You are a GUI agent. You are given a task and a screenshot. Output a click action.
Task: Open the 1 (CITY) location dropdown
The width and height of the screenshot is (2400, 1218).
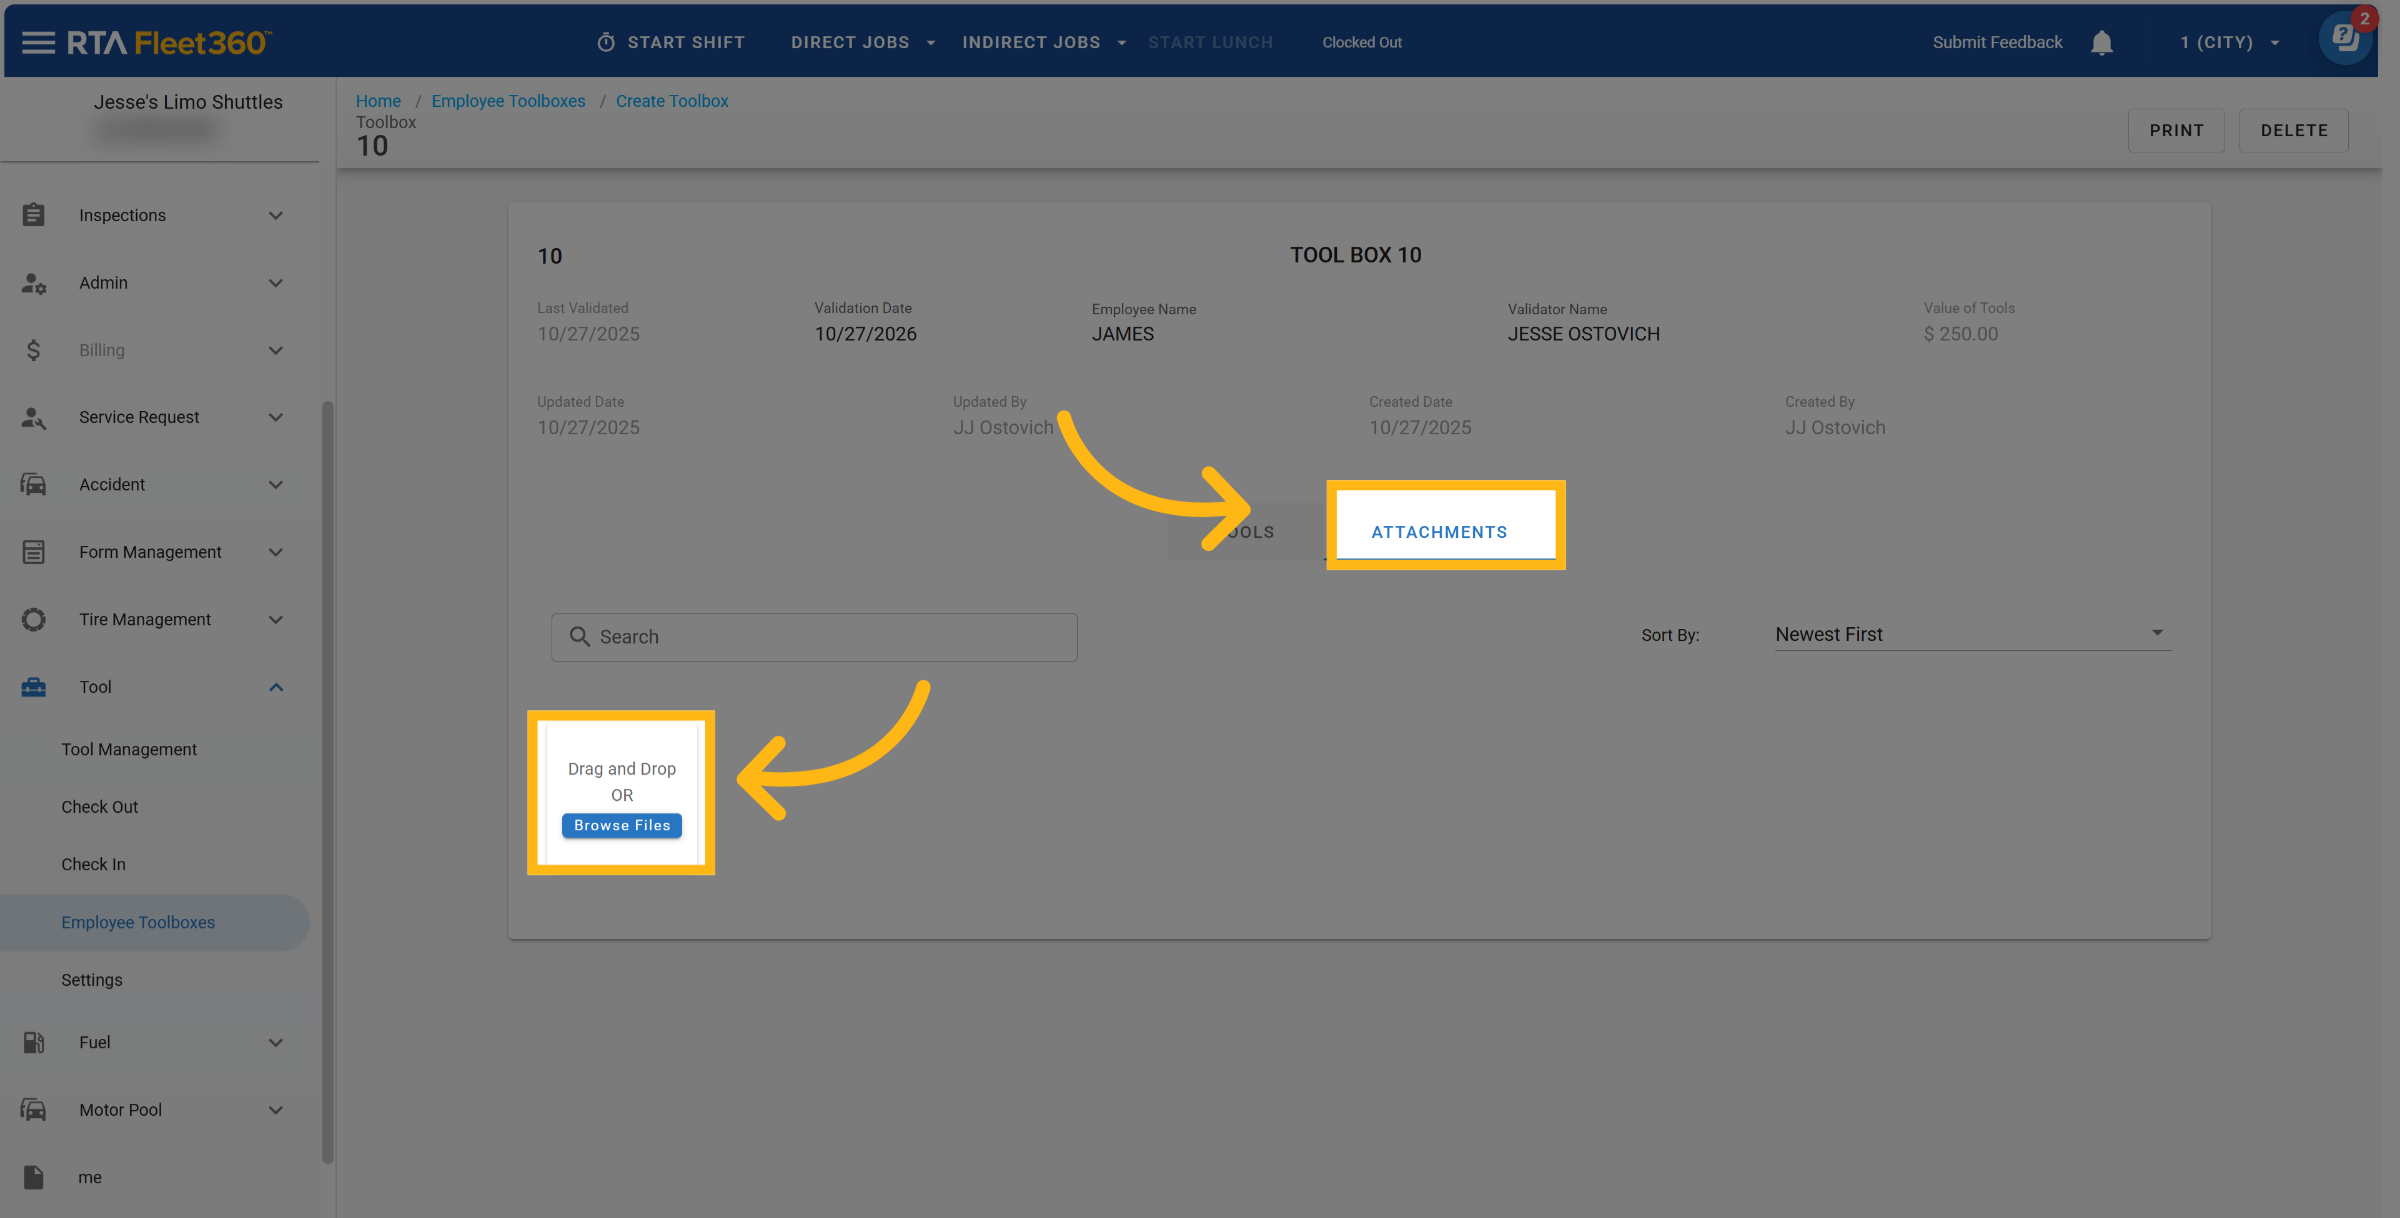pos(2229,42)
